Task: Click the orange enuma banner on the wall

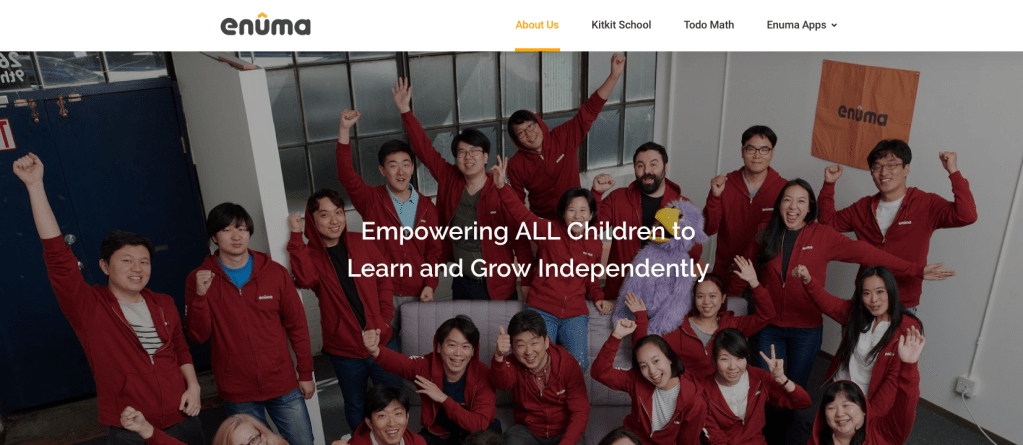Action: pyautogui.click(x=864, y=114)
